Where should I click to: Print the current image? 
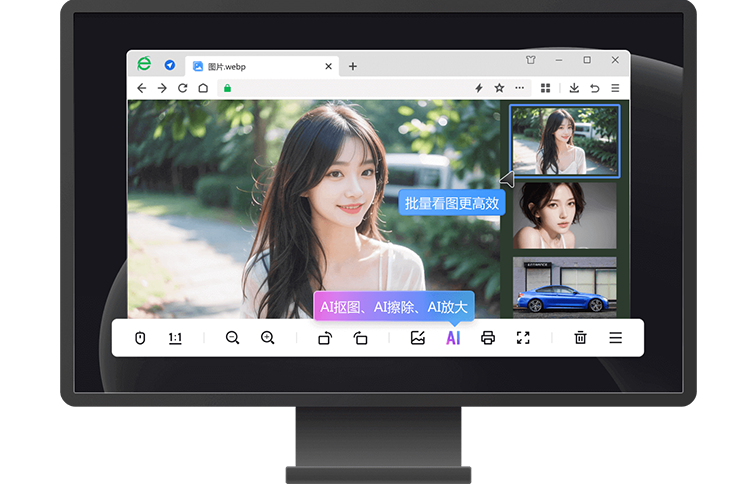[488, 338]
